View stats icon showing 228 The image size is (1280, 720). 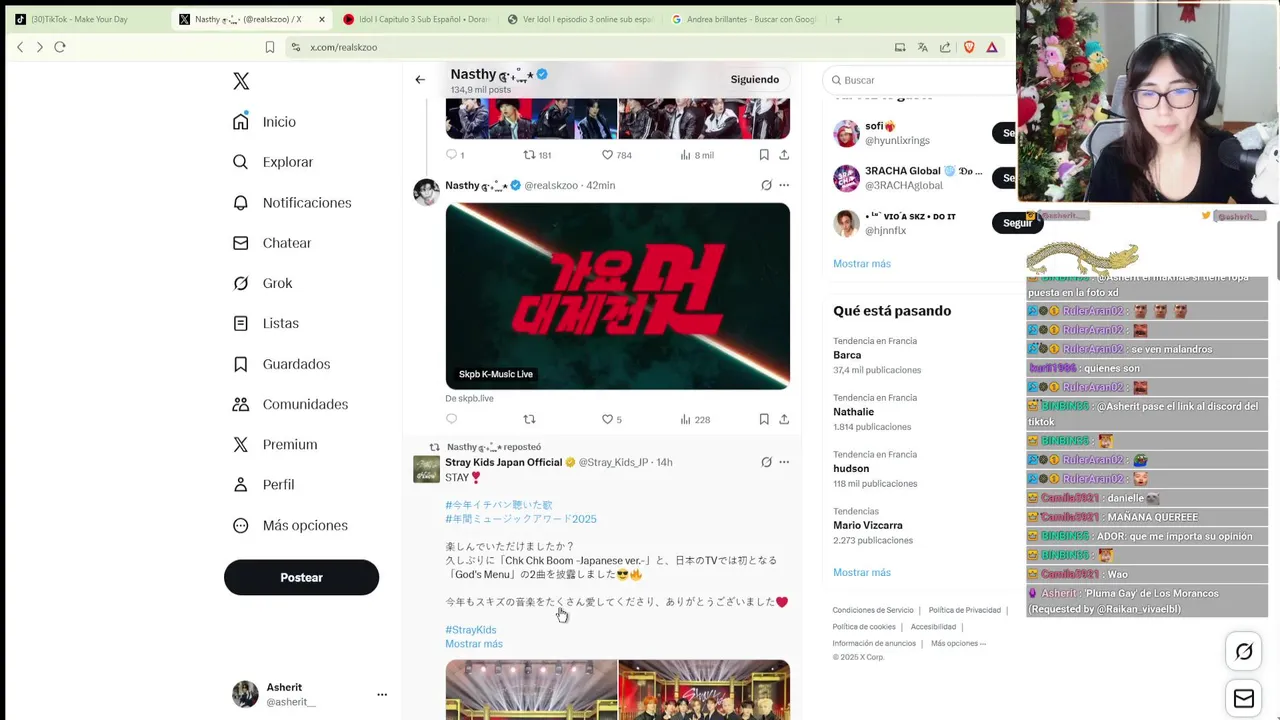point(686,419)
